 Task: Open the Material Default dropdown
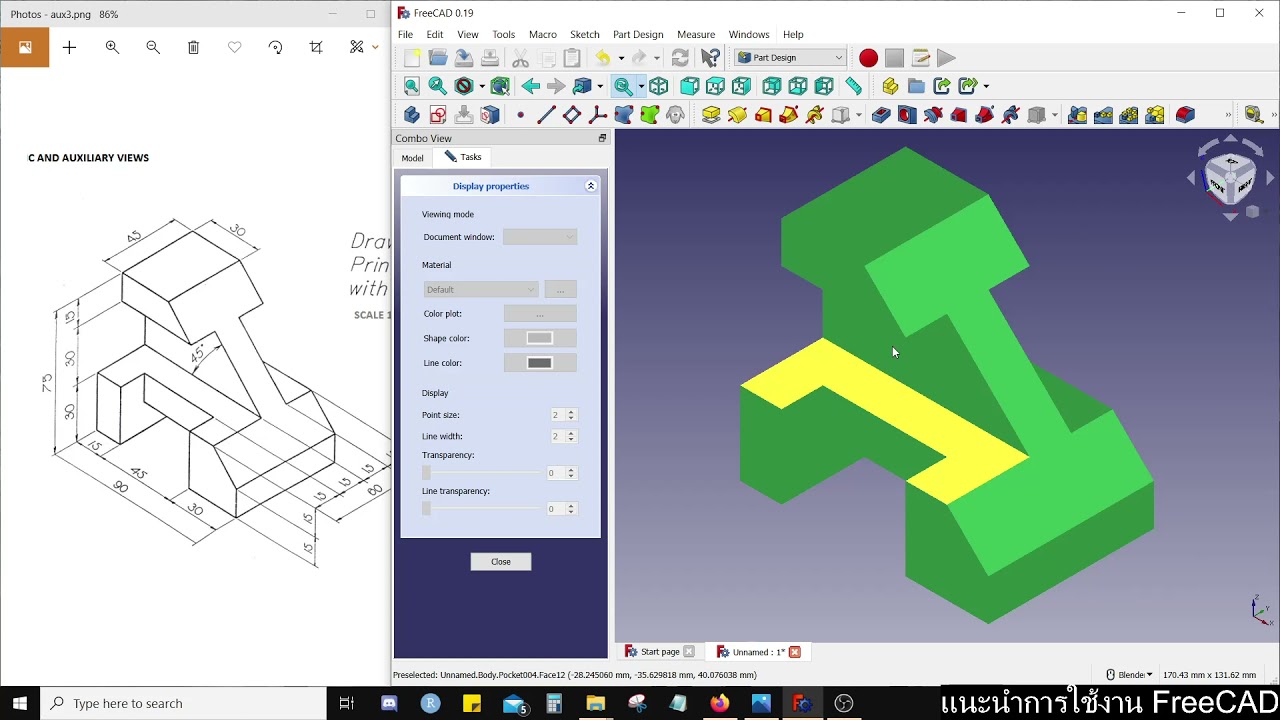point(481,289)
